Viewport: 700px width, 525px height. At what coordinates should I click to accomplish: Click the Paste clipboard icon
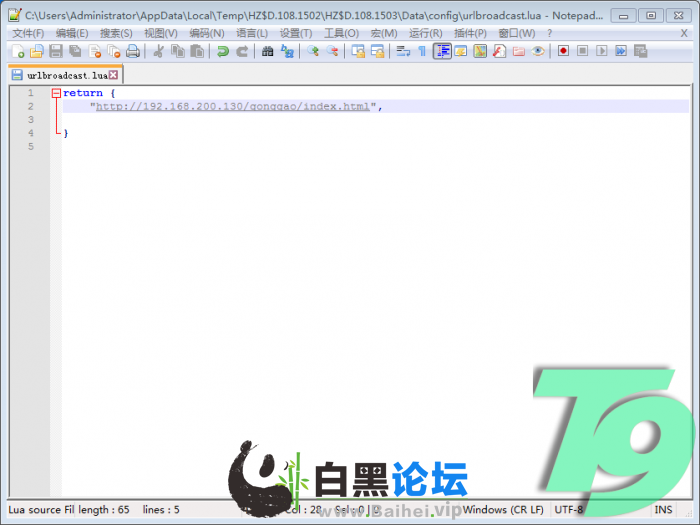pos(197,51)
